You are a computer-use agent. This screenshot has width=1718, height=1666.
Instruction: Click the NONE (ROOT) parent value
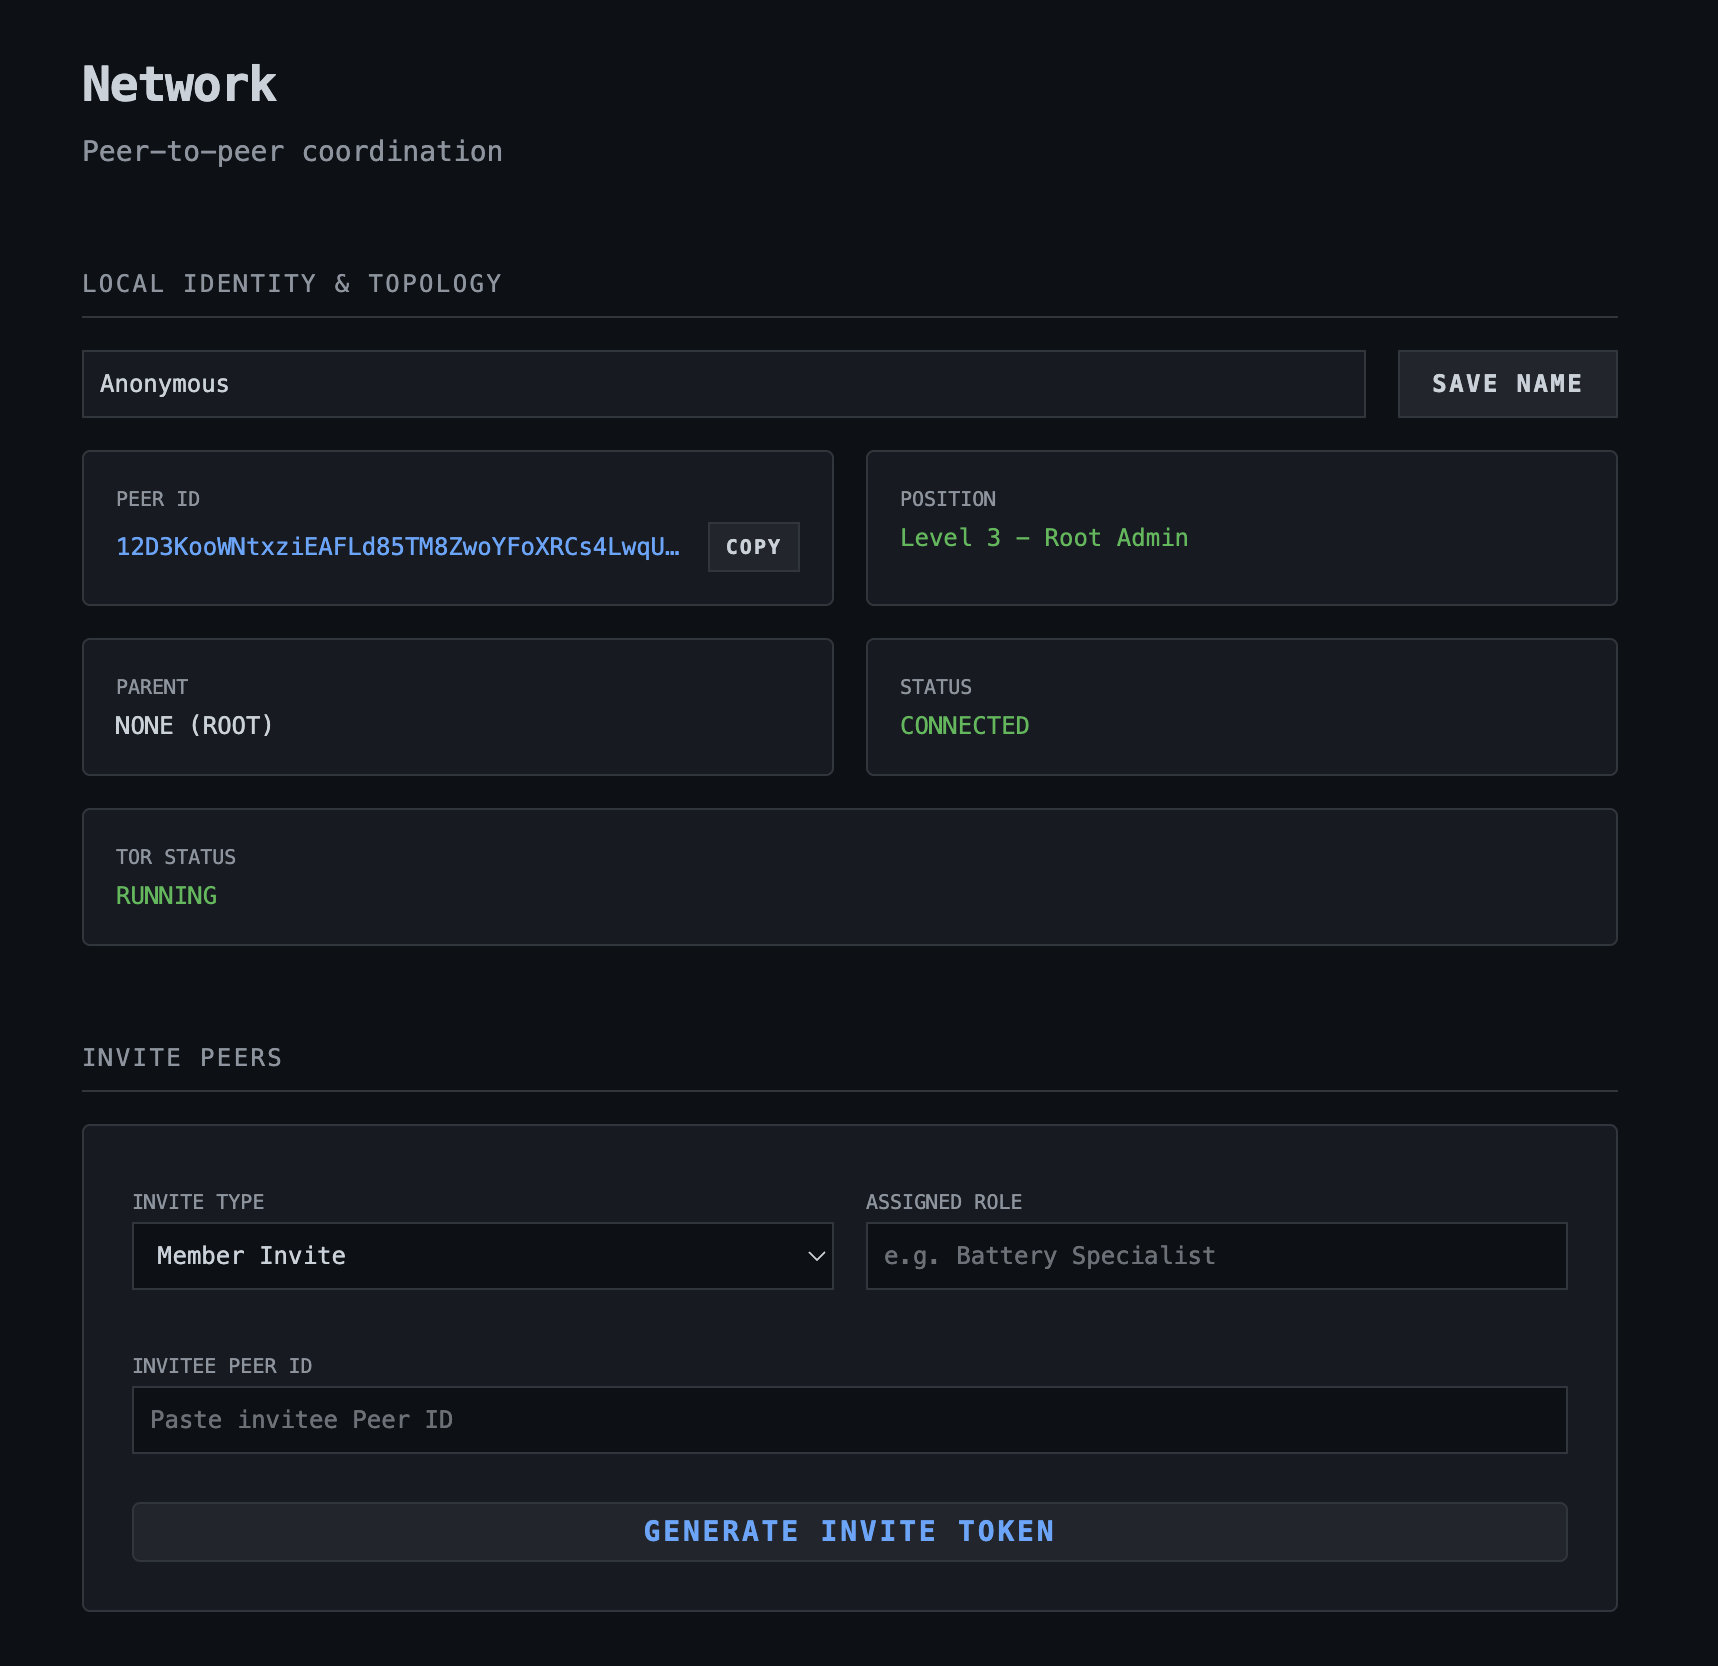[194, 726]
